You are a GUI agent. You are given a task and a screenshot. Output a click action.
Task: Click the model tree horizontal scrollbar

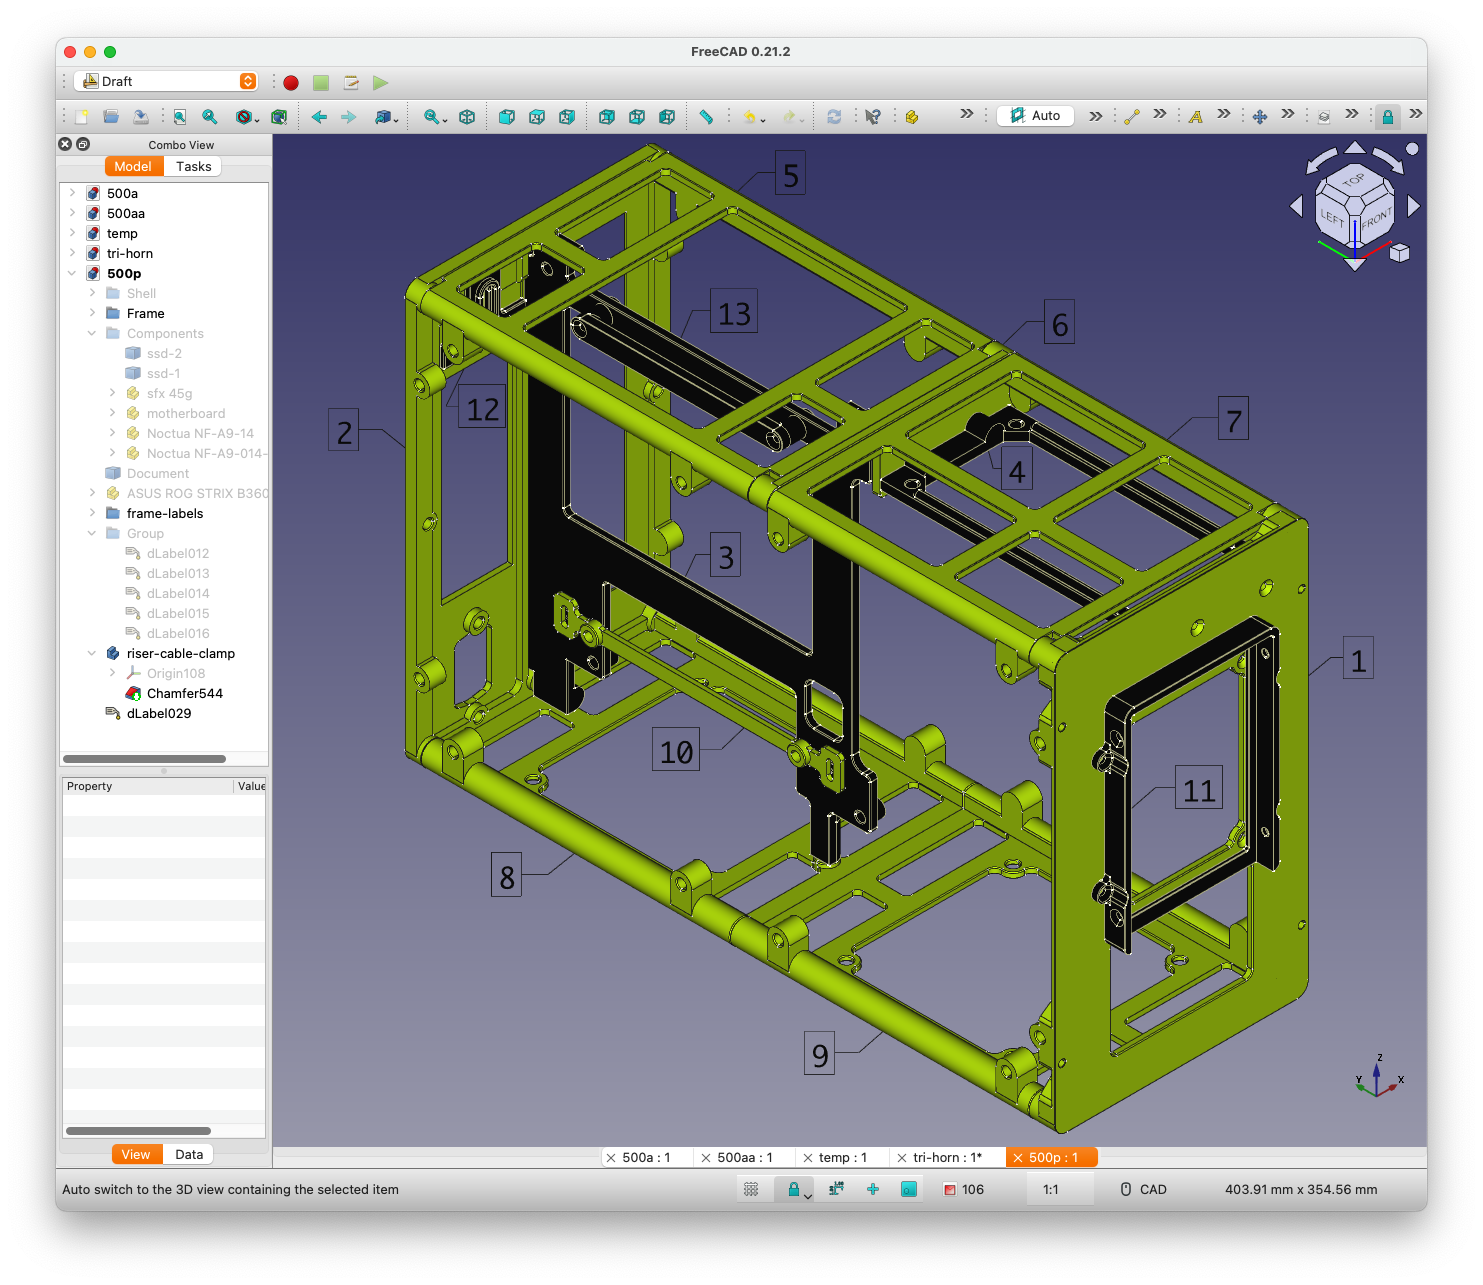[144, 759]
